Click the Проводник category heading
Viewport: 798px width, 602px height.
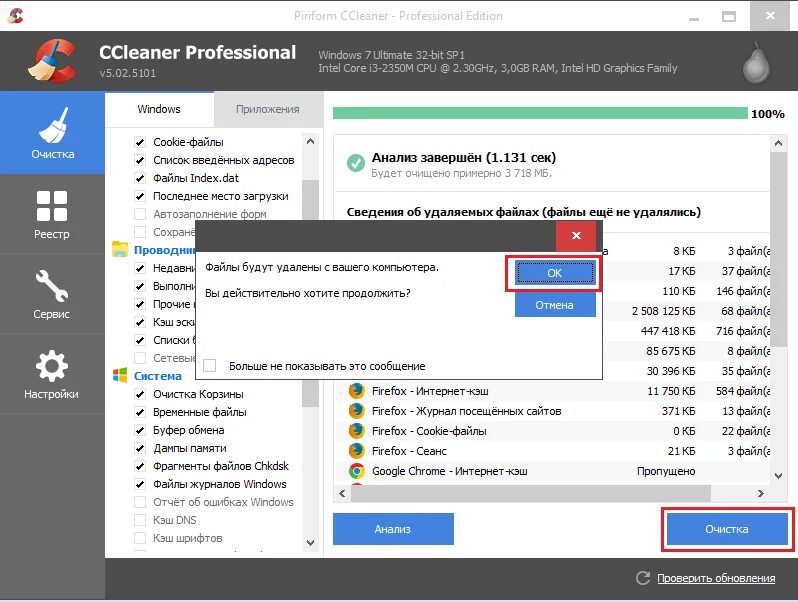tap(164, 250)
